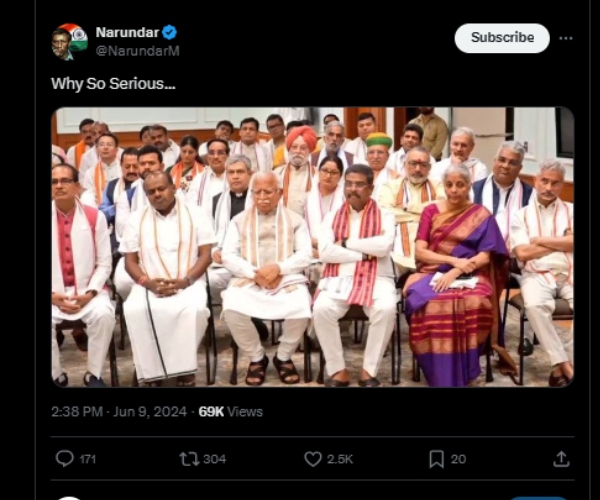Bookmark this post
600x500 pixels.
coord(436,459)
